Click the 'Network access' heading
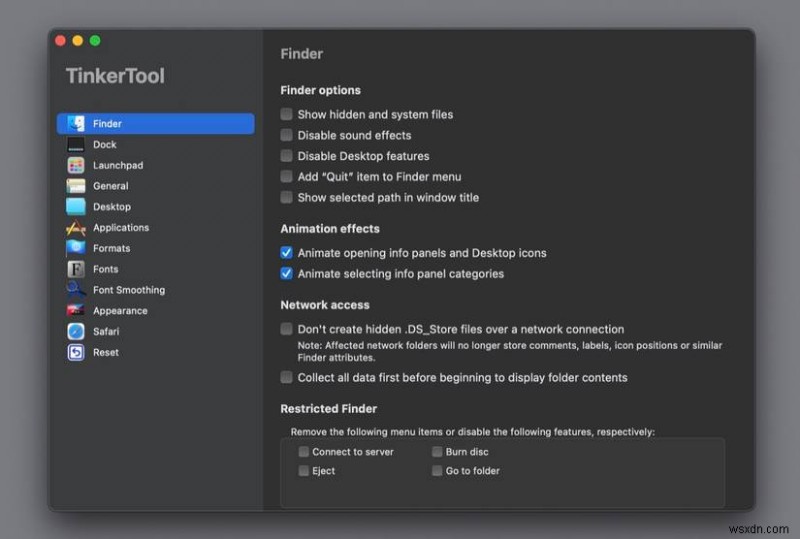This screenshot has width=800, height=539. (x=325, y=305)
